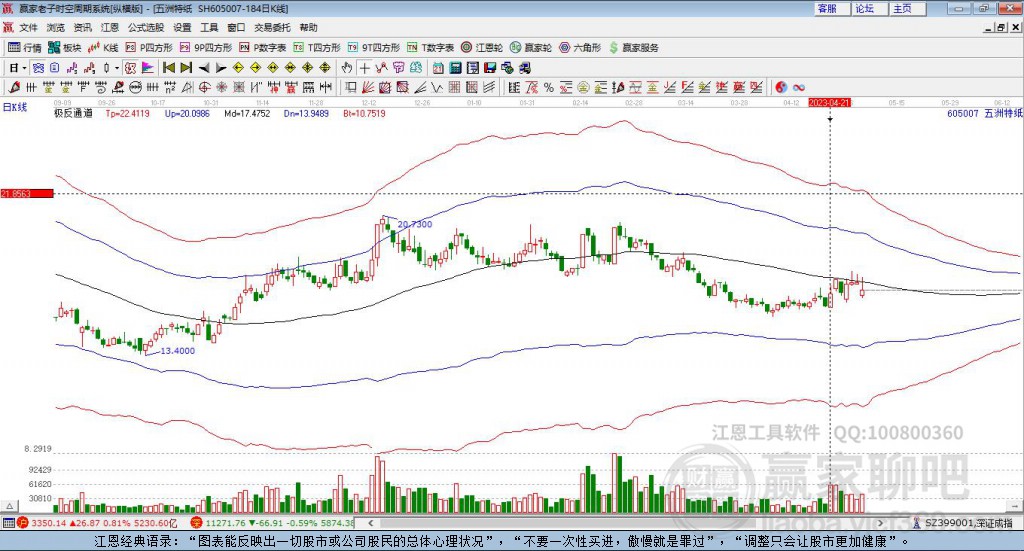Switch to K线 chart view
This screenshot has height=551, width=1024.
[103, 48]
